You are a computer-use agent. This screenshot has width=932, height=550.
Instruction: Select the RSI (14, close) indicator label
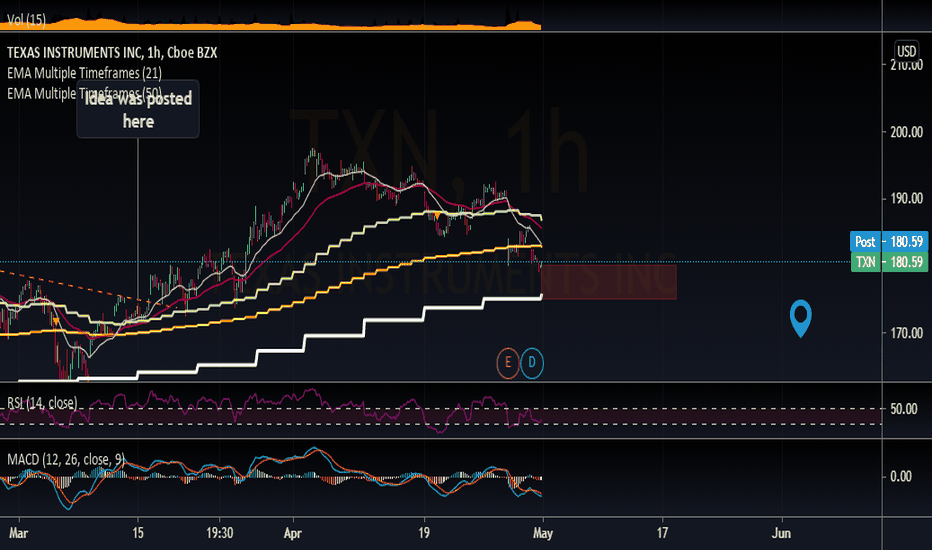(42, 403)
